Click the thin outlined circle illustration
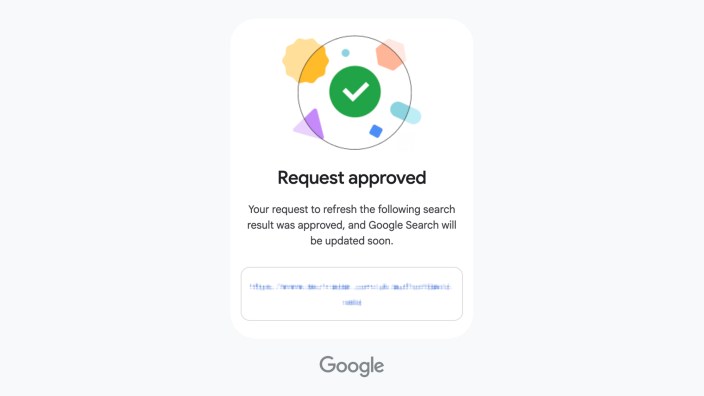This screenshot has width=704, height=396. (x=355, y=92)
